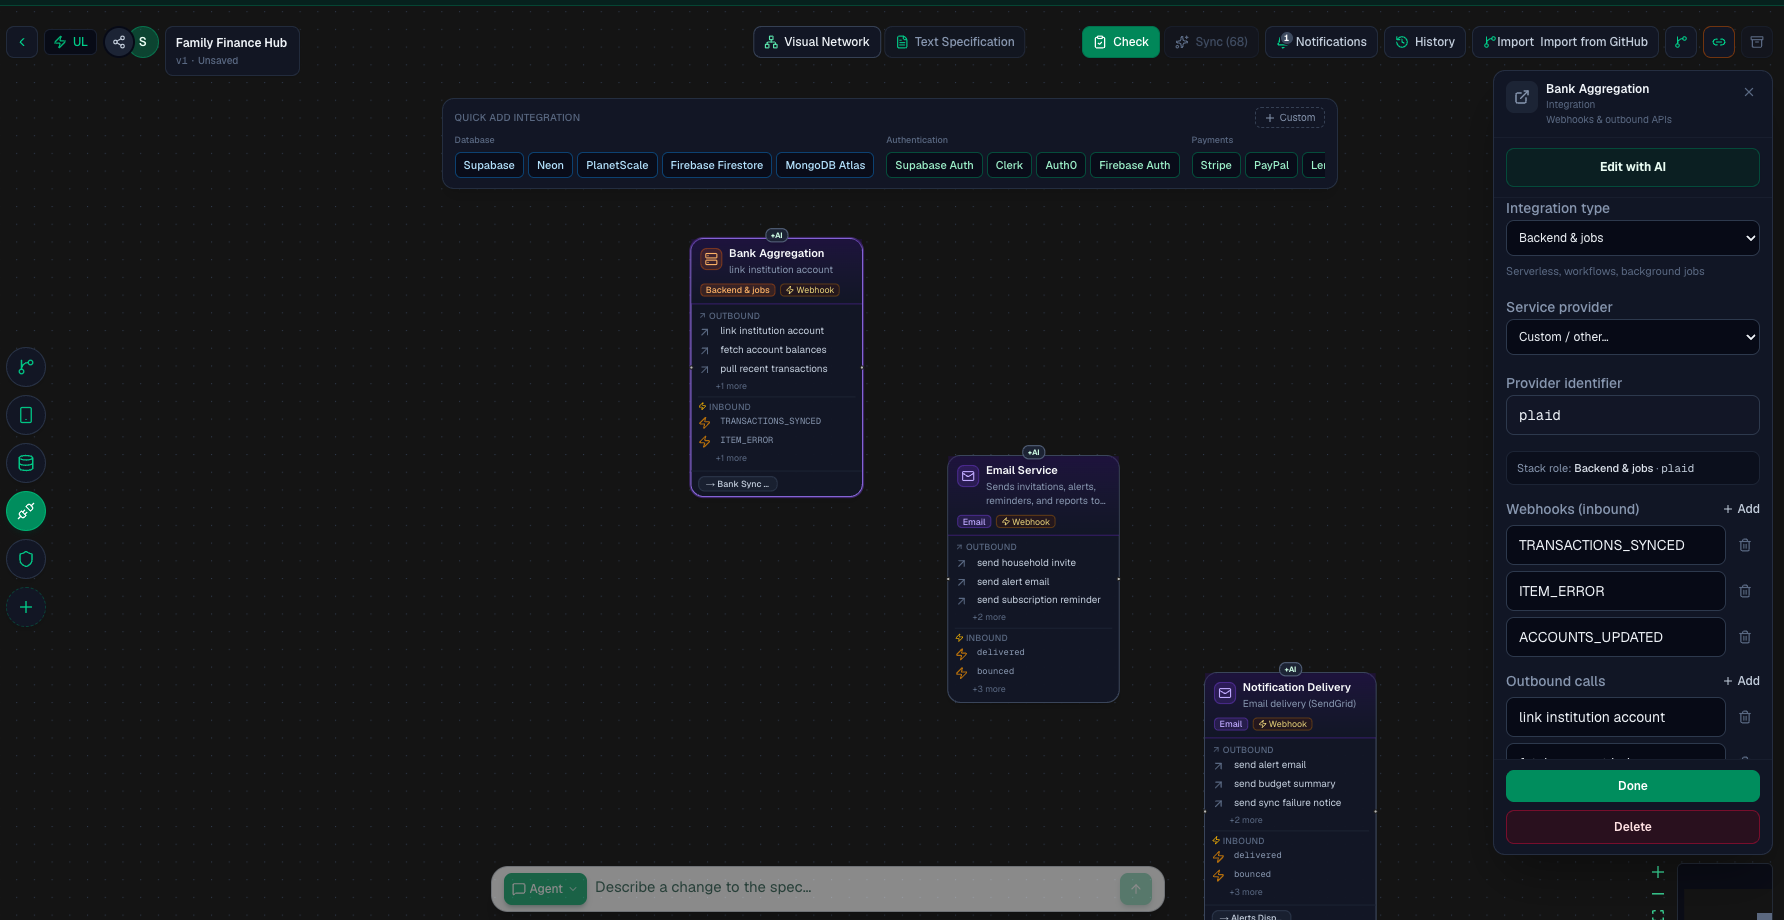Viewport: 1784px width, 920px height.
Task: Click the Webhook tag on Email Service node
Action: [1026, 522]
